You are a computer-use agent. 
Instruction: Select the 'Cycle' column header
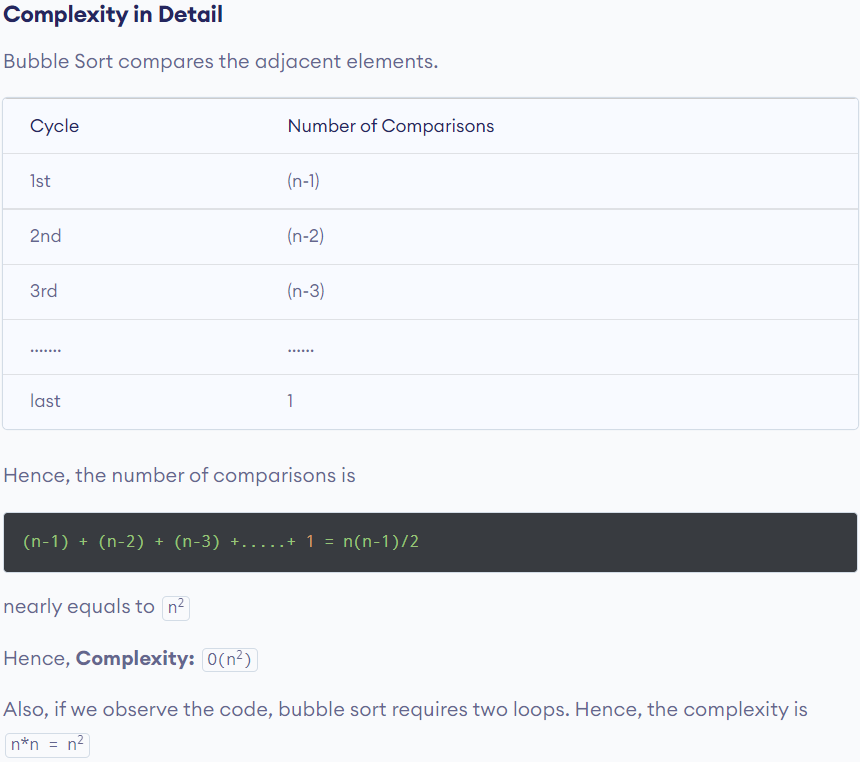click(54, 126)
